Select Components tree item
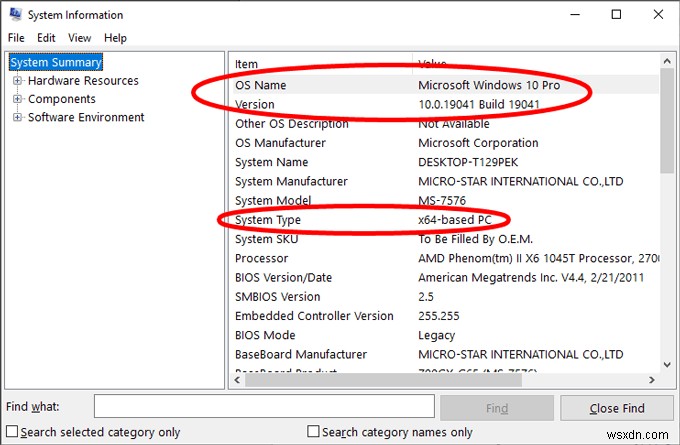Screen dimensions: 680x445 [x=62, y=99]
